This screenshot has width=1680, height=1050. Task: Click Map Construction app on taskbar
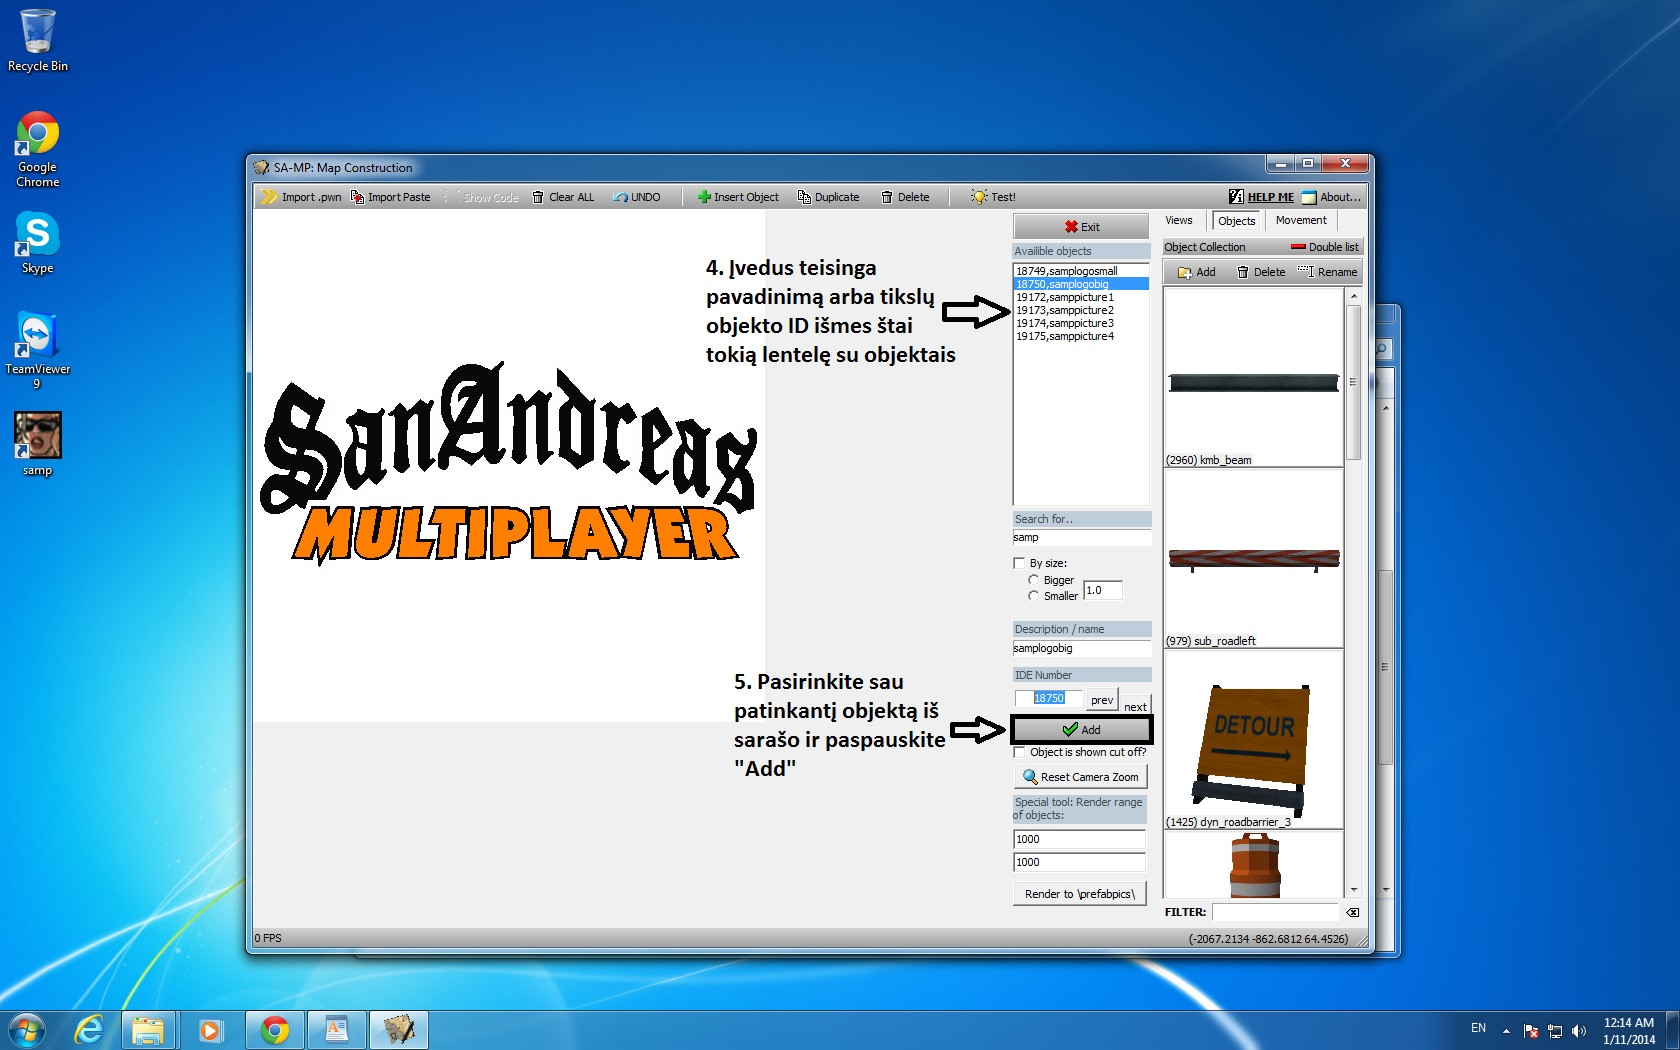tap(398, 1029)
